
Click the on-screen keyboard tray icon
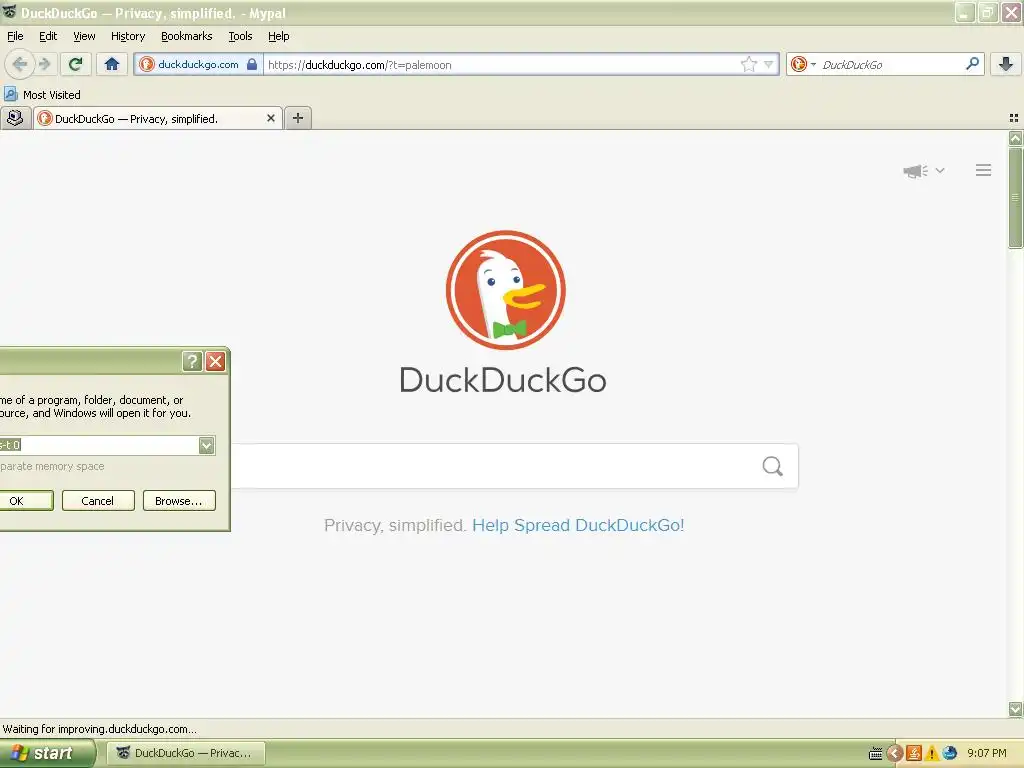[x=876, y=754]
